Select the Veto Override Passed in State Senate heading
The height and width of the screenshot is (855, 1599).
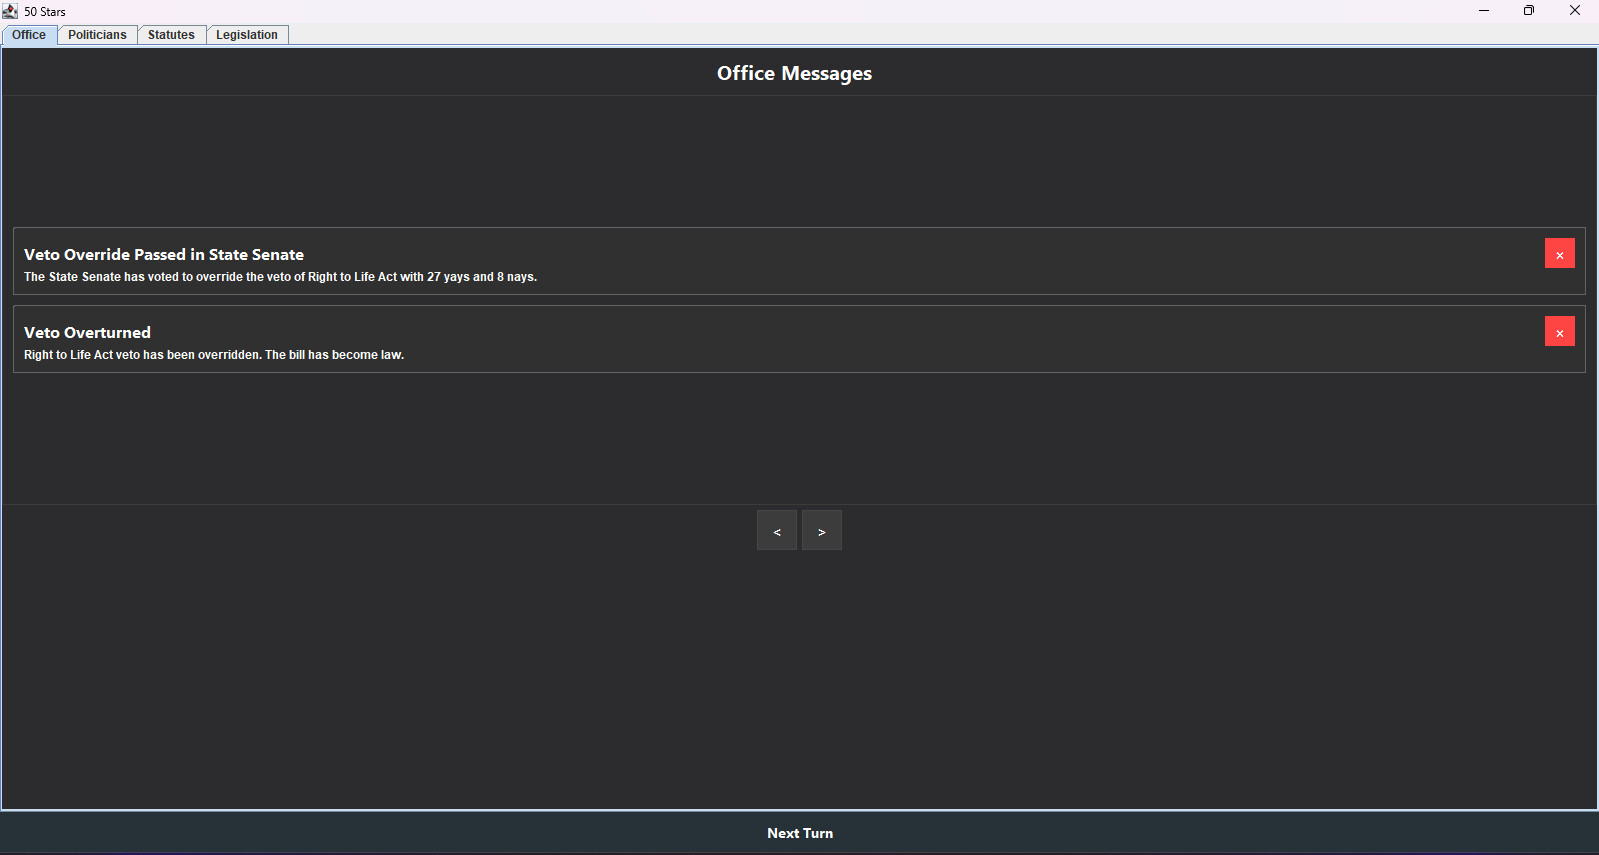164,255
